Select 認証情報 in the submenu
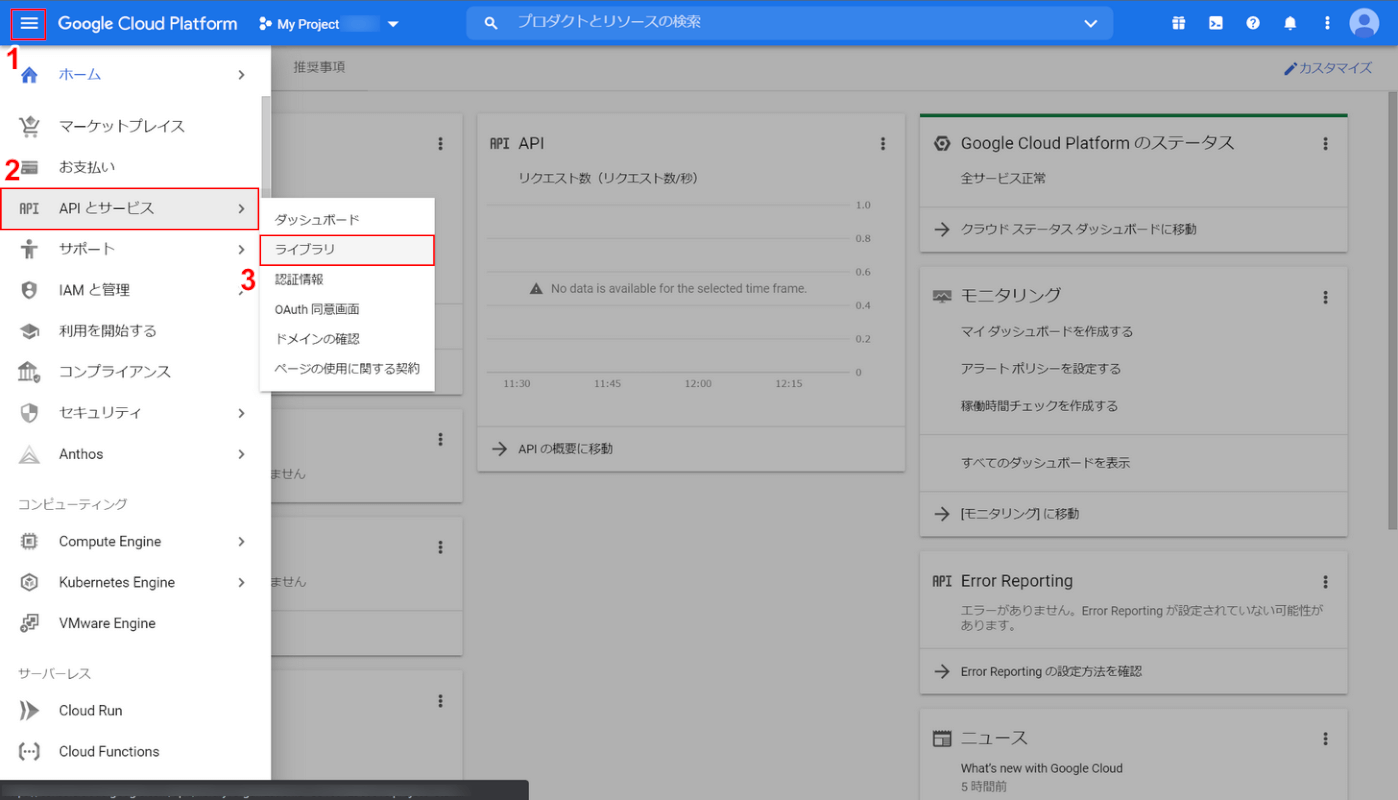Image resolution: width=1398 pixels, height=800 pixels. [347, 280]
